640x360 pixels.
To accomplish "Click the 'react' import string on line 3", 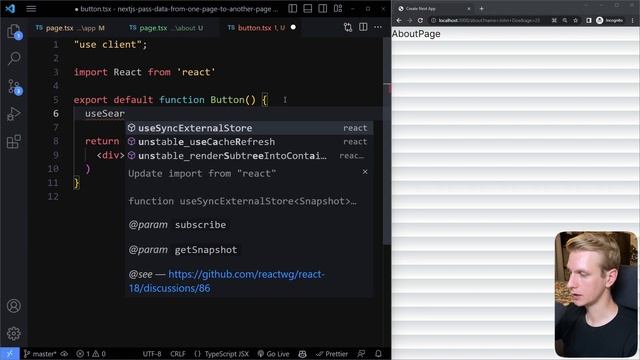I will (x=196, y=72).
